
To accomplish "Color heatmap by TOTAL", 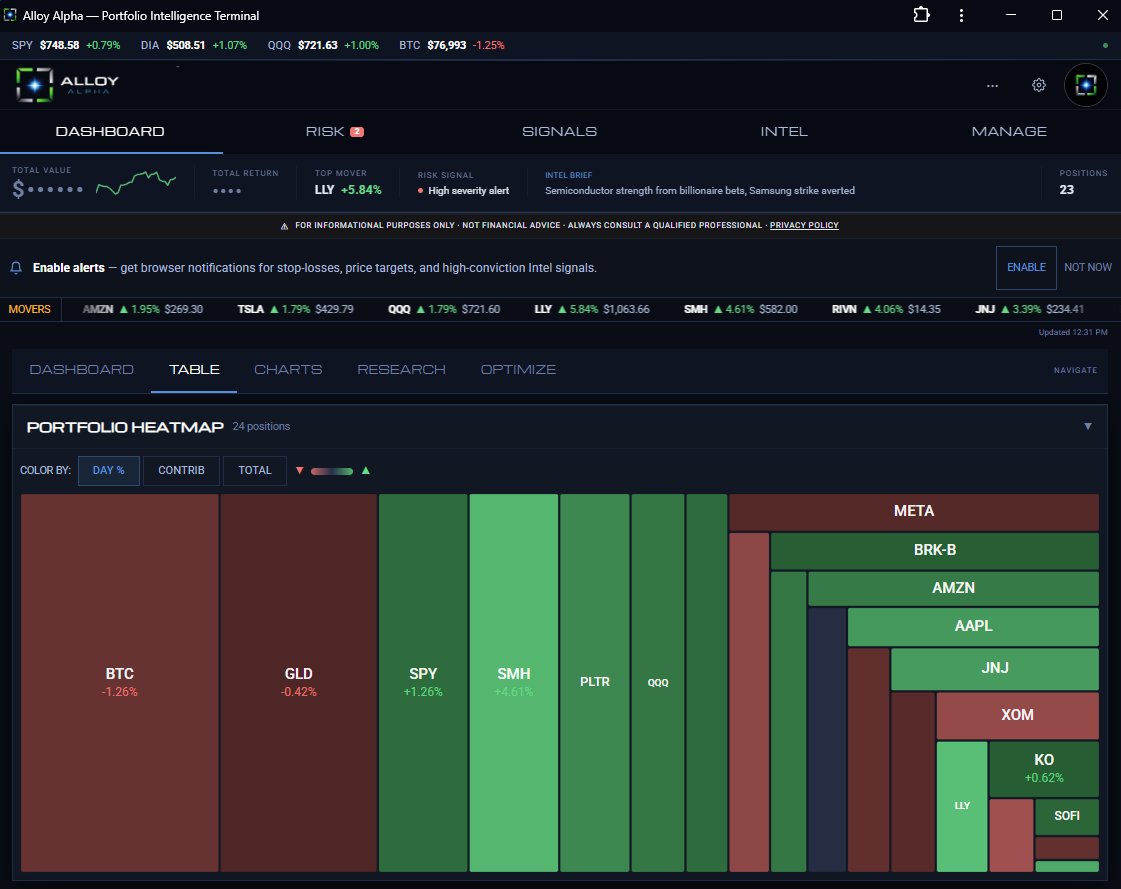I will pyautogui.click(x=255, y=471).
